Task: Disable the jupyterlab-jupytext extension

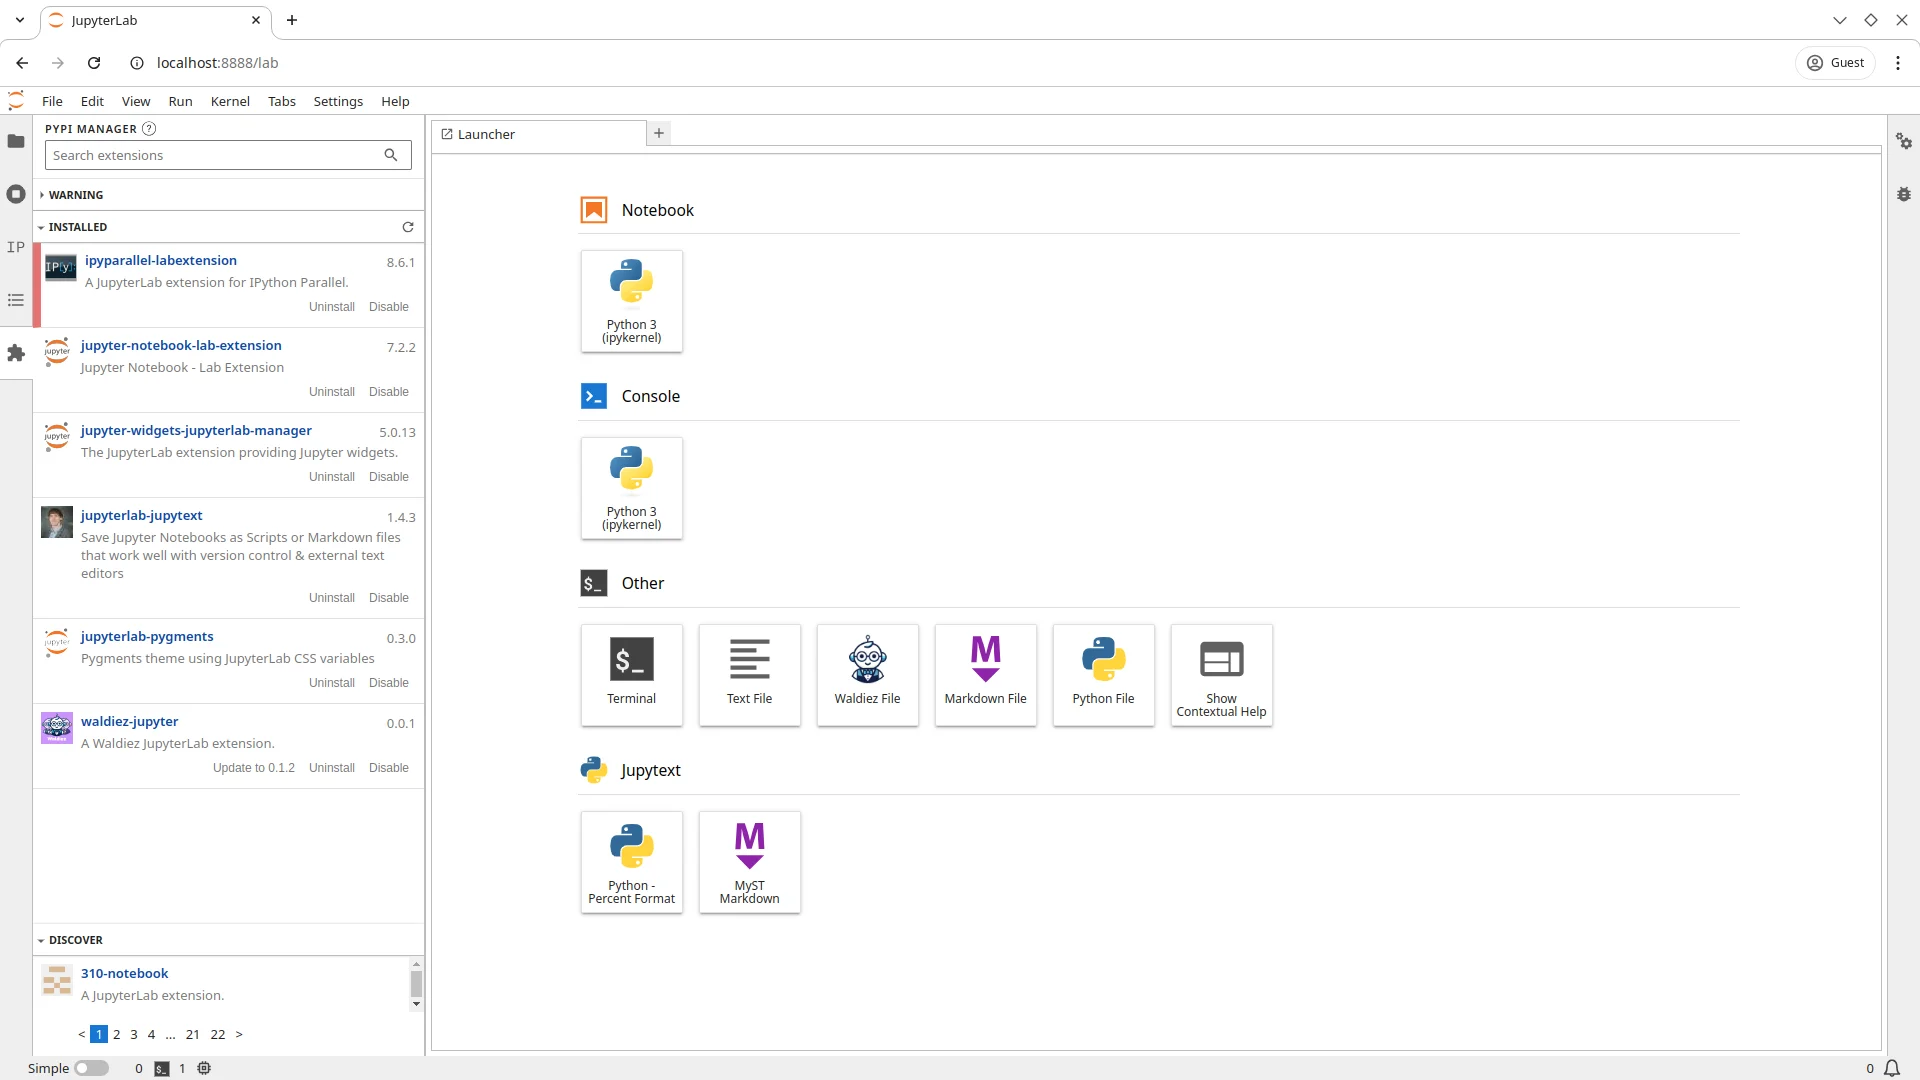Action: point(388,598)
